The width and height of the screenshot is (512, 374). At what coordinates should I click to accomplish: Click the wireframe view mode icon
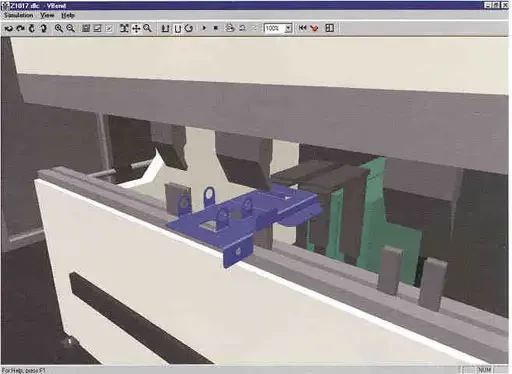[97, 29]
